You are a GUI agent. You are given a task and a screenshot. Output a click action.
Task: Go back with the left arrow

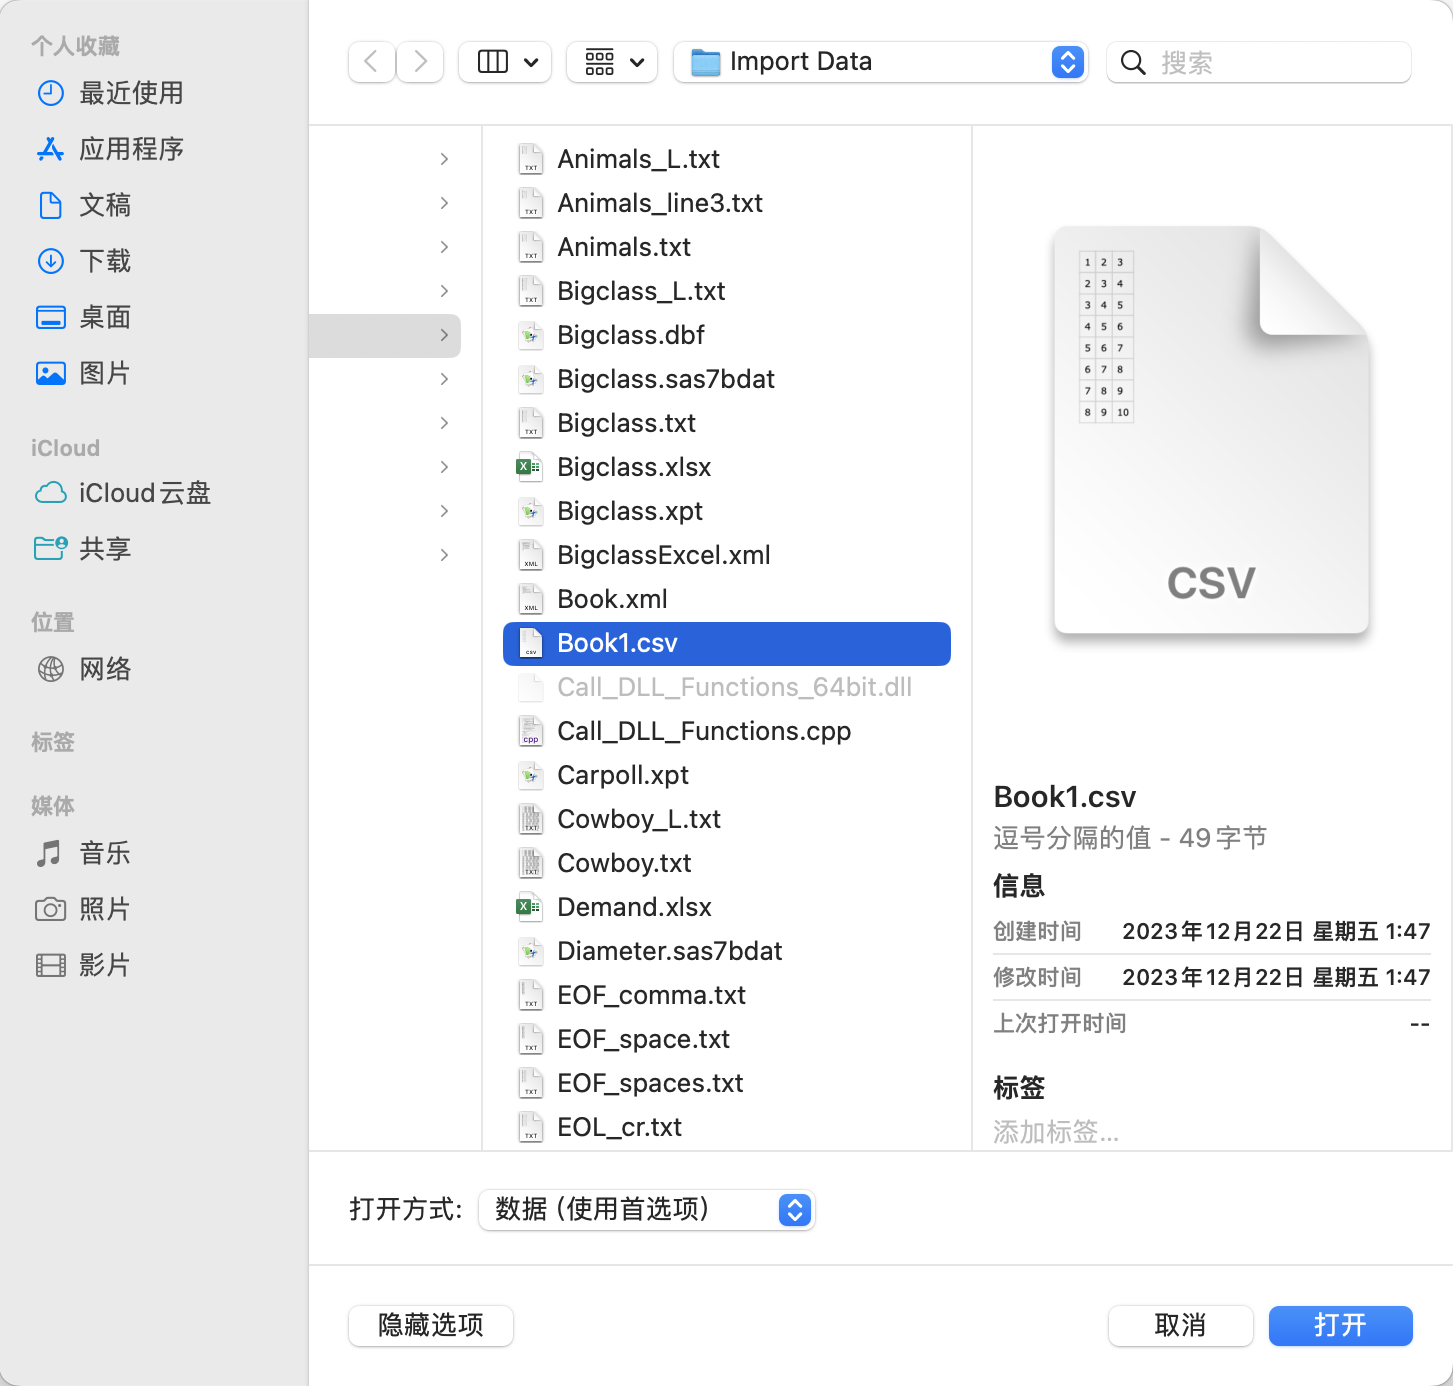(372, 62)
